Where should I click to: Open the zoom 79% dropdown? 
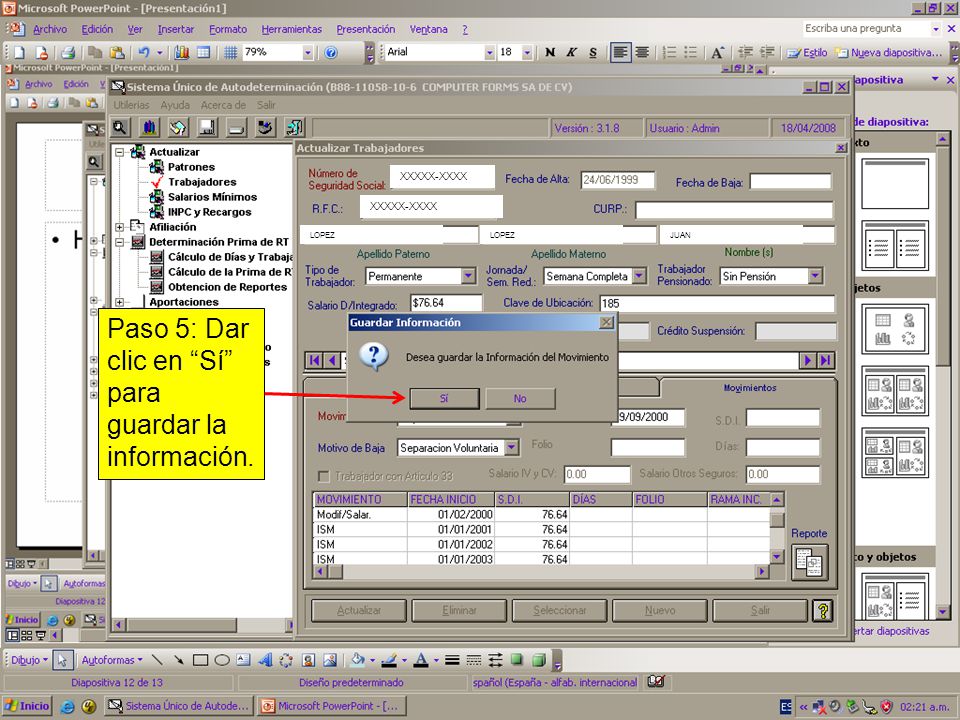(x=307, y=53)
